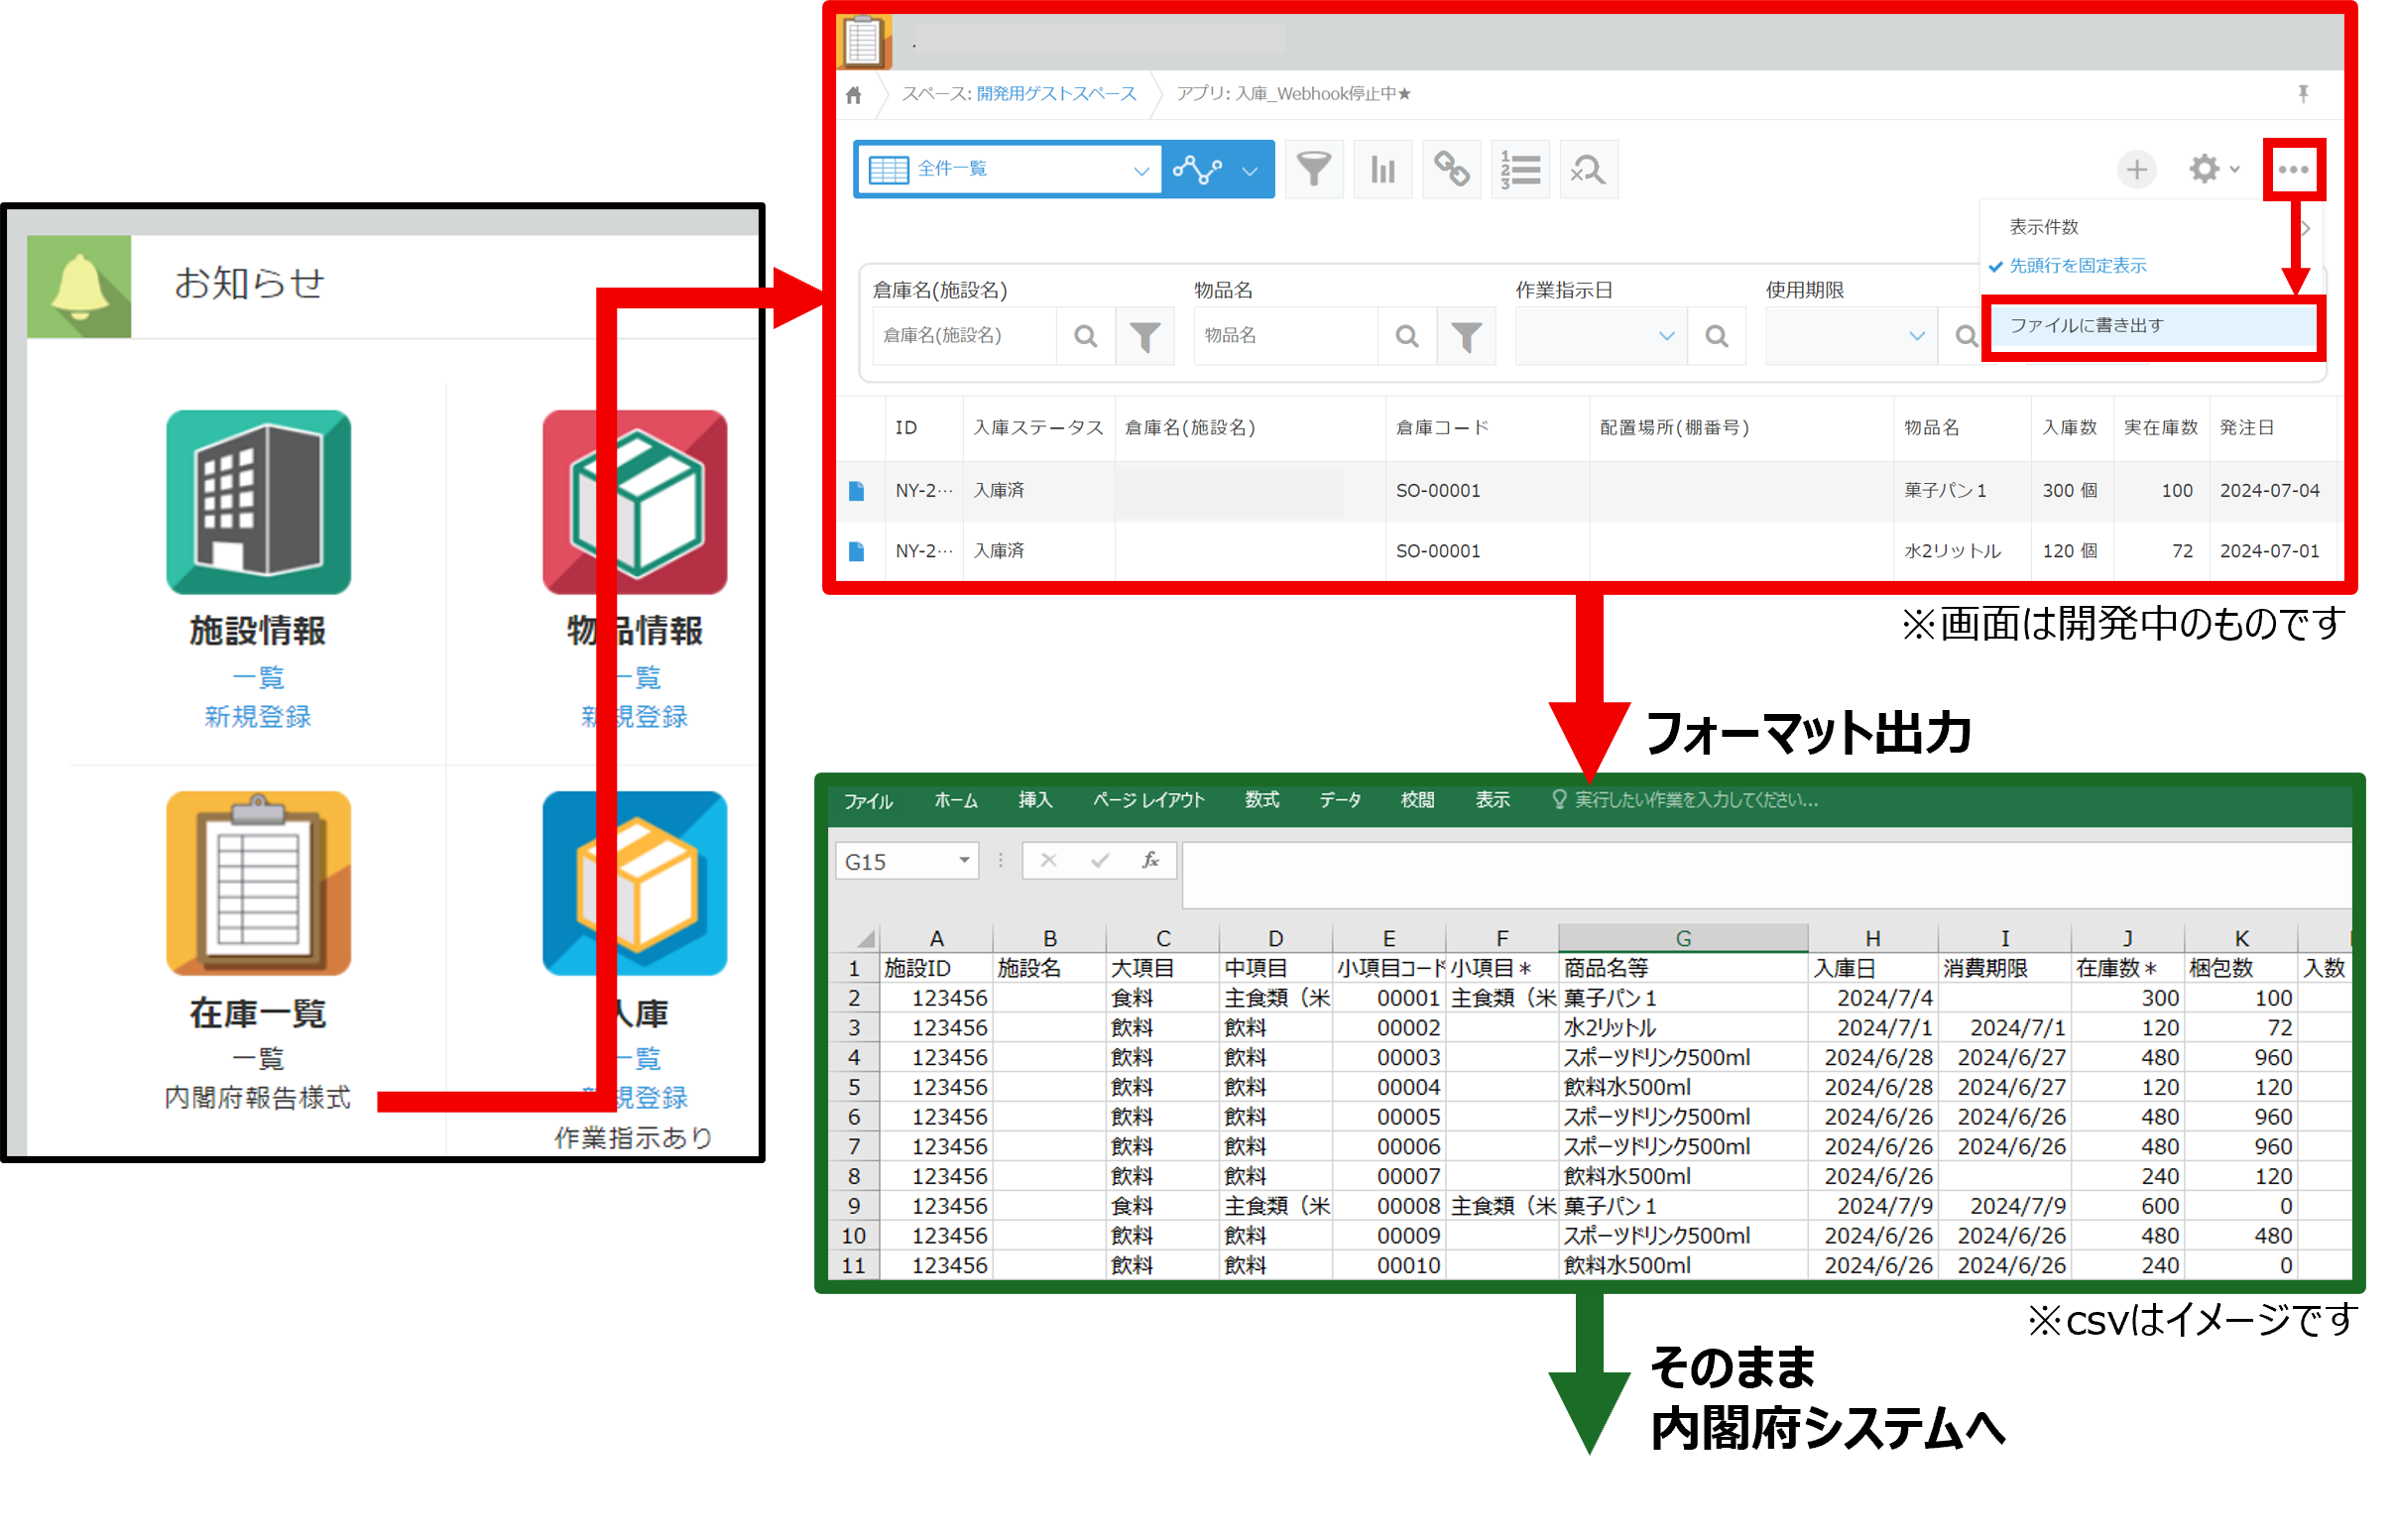Screen dimensions: 2396x1540
Task: Open record icon for 菓子パン1 row
Action: [x=856, y=491]
